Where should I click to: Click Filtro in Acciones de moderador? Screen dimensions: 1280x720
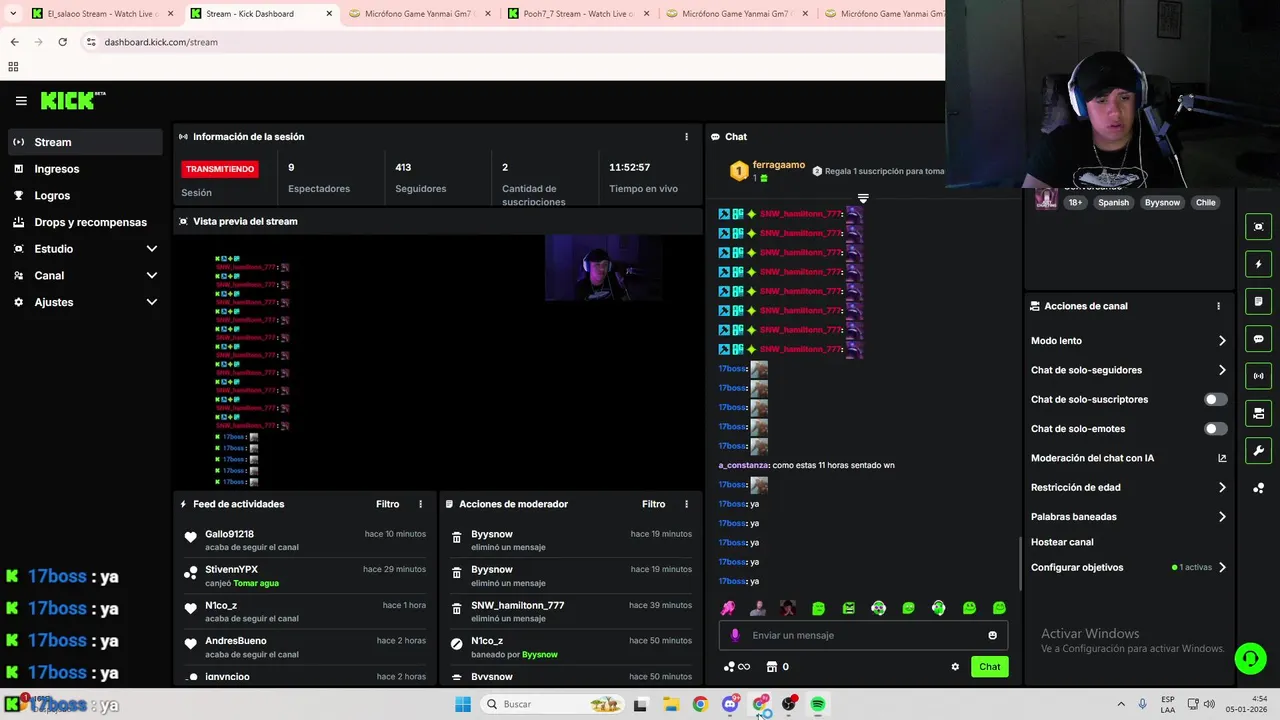653,504
